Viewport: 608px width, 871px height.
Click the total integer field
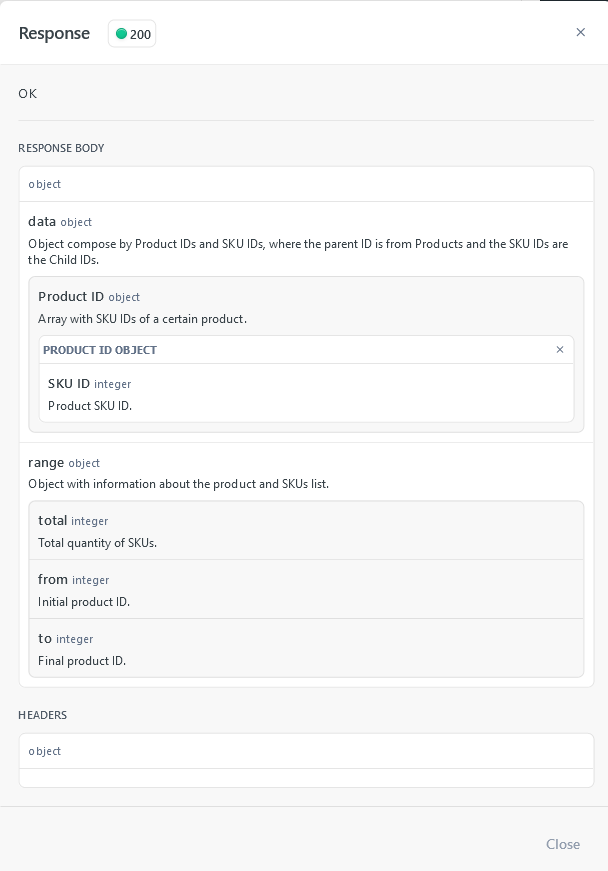click(306, 530)
